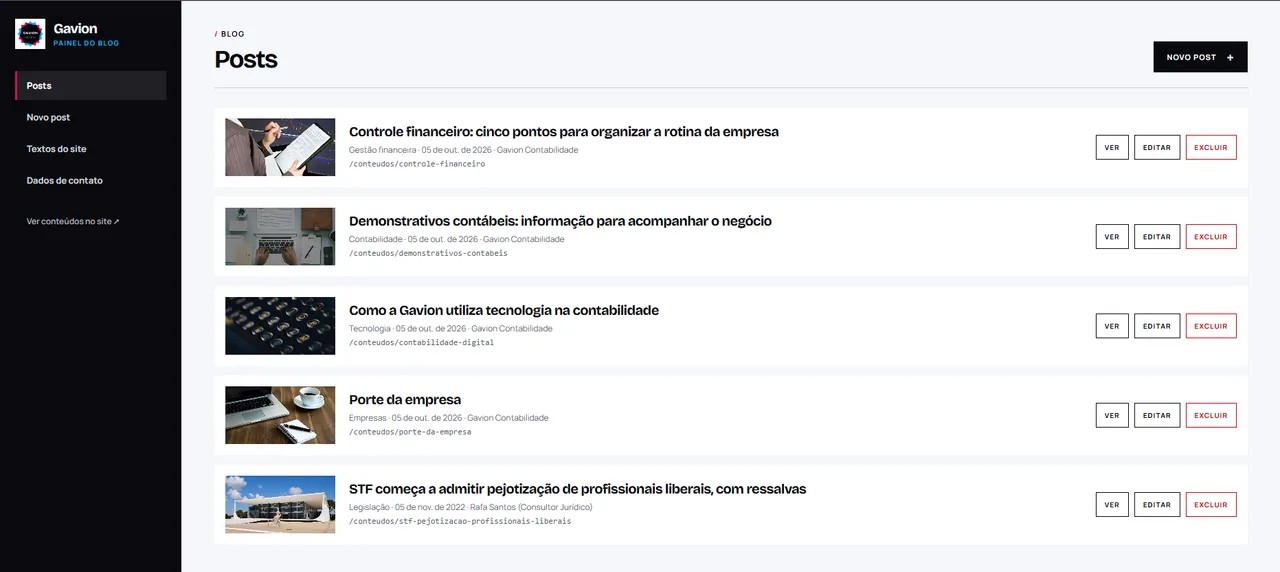View the Demonstrativos contábeis post
1280x572 pixels.
pyautogui.click(x=1112, y=237)
